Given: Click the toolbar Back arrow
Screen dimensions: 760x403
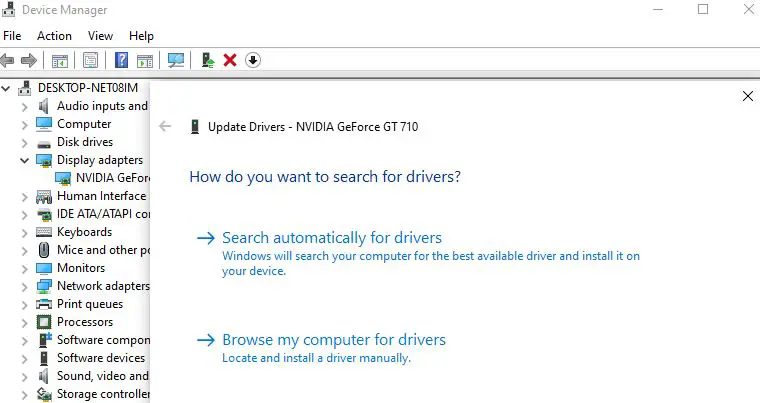Looking at the screenshot, I should click(7, 61).
